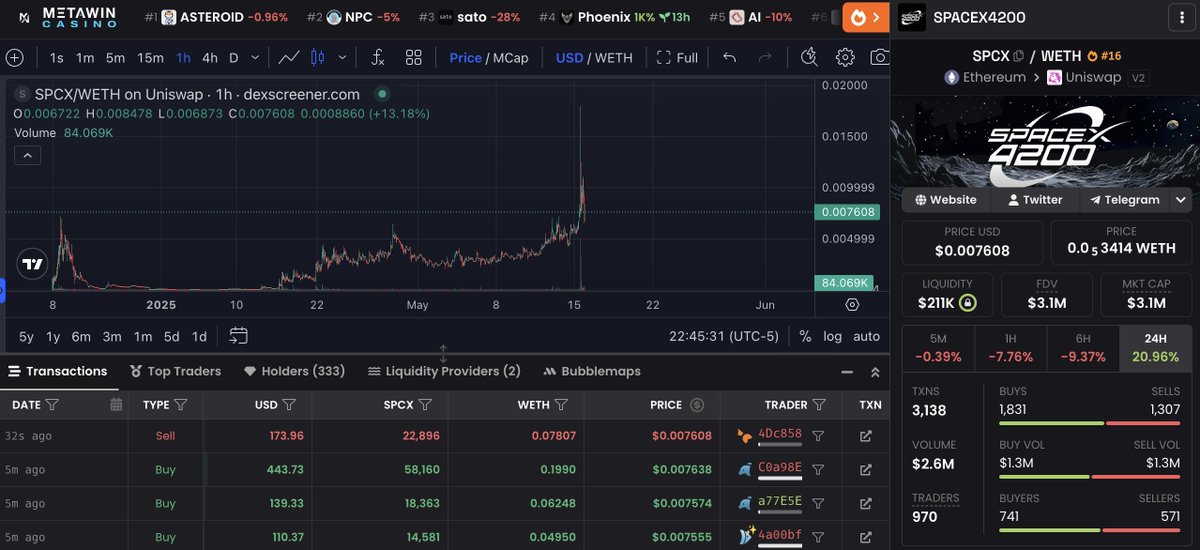
Task: Toggle chart to Price view
Action: 465,58
